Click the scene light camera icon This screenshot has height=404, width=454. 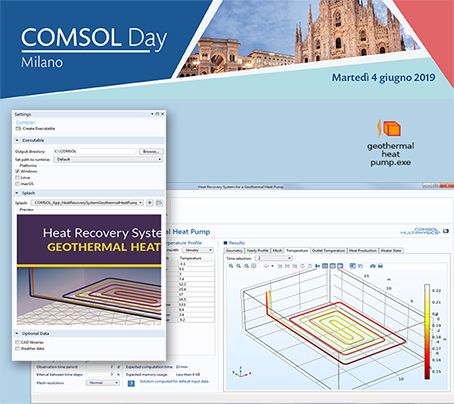click(x=317, y=266)
